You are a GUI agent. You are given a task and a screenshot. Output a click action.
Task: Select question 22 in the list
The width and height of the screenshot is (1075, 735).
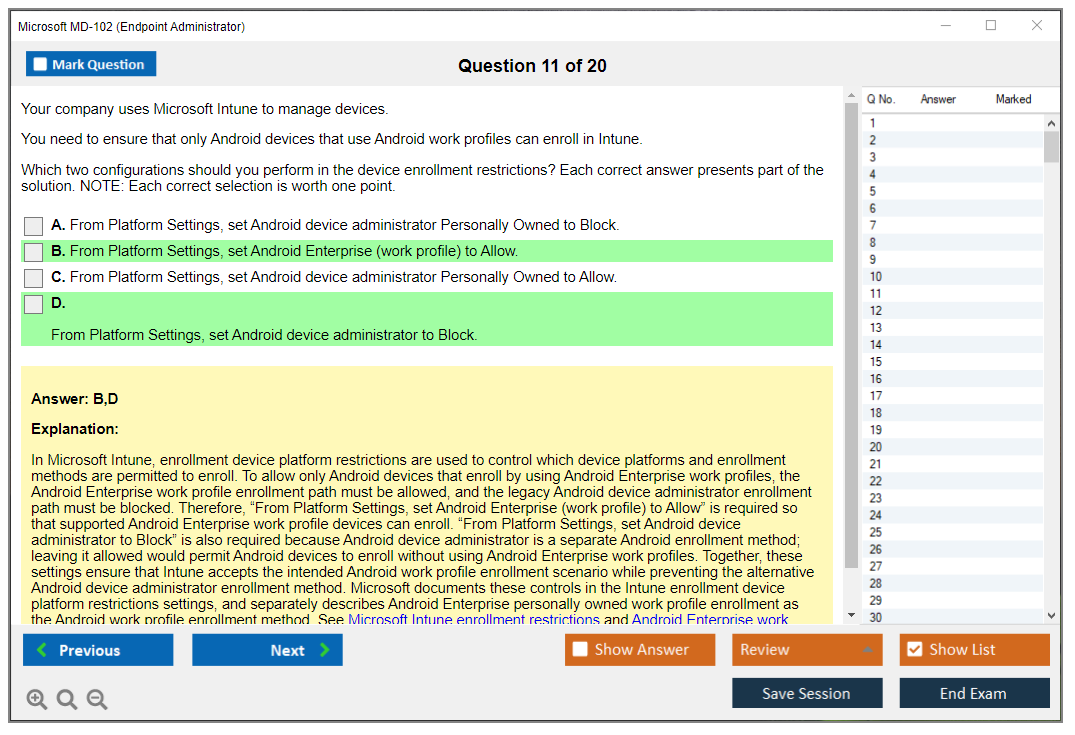pyautogui.click(x=953, y=481)
